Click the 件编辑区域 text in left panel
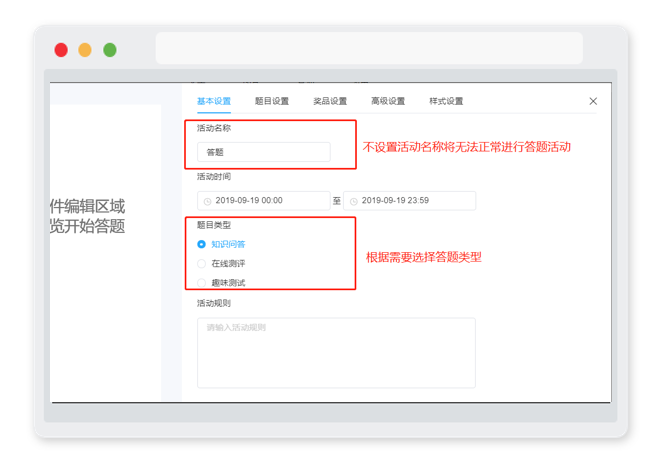Screen dimensions: 660x460 pos(88,206)
